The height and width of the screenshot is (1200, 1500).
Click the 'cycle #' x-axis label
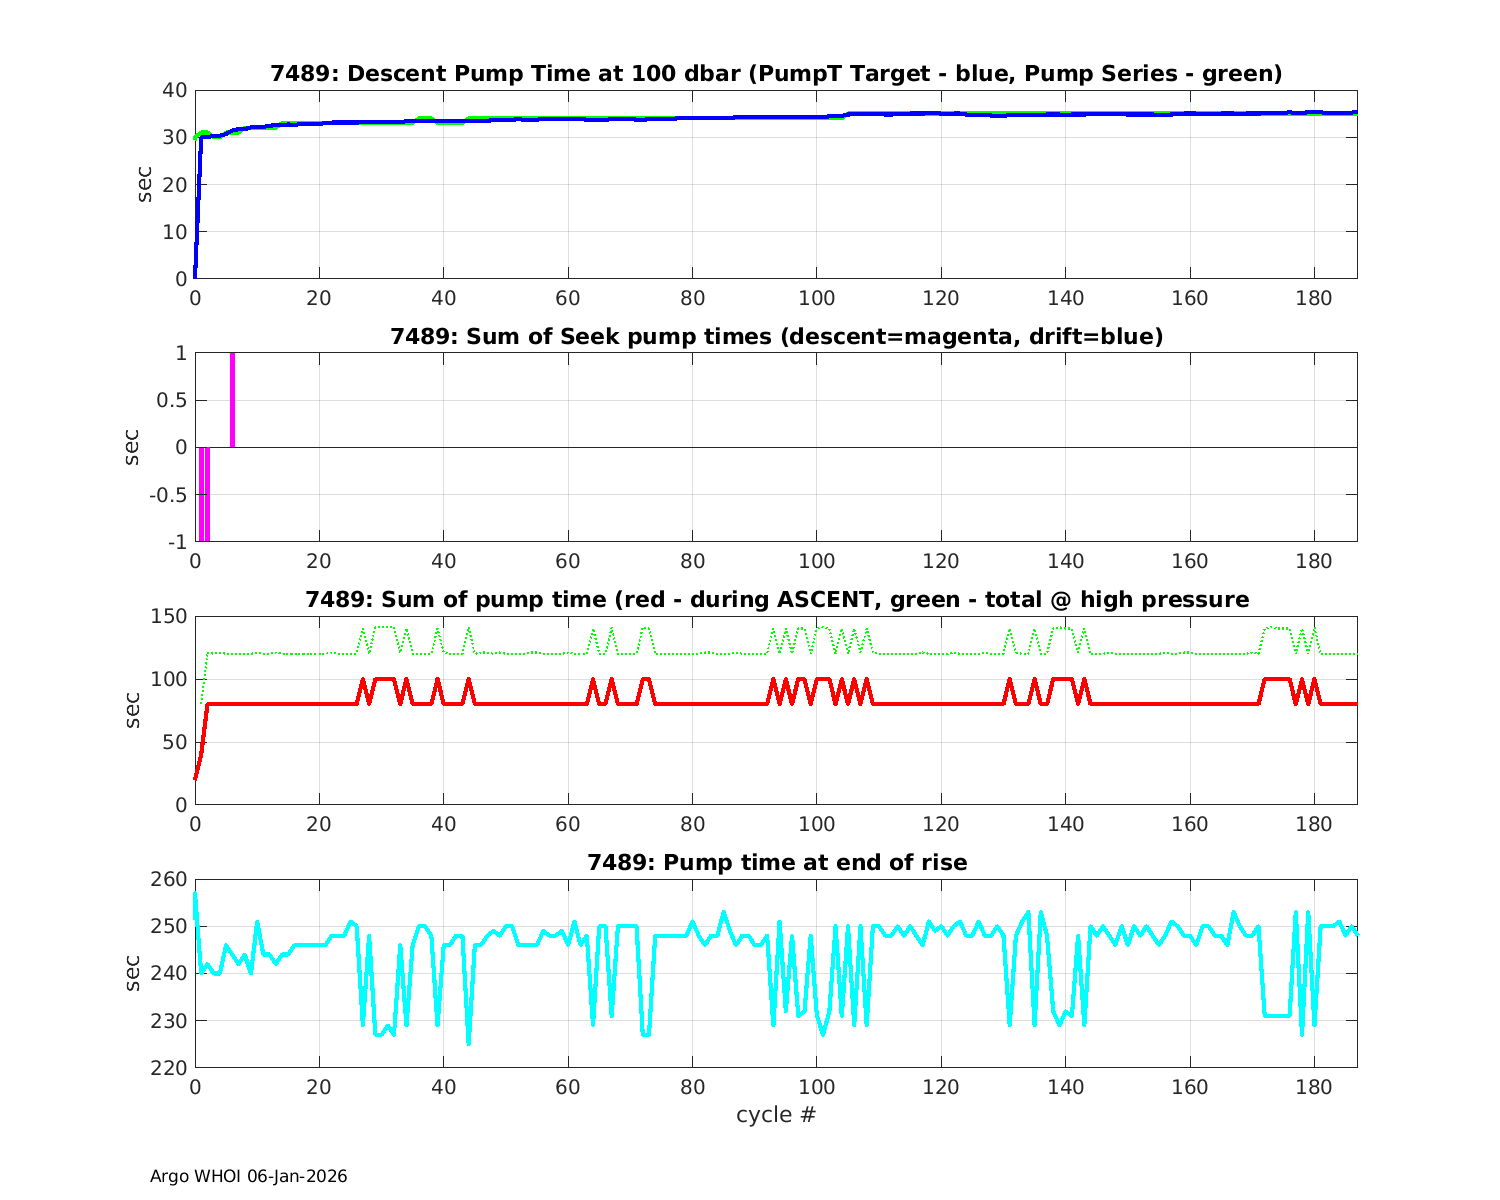[776, 1115]
